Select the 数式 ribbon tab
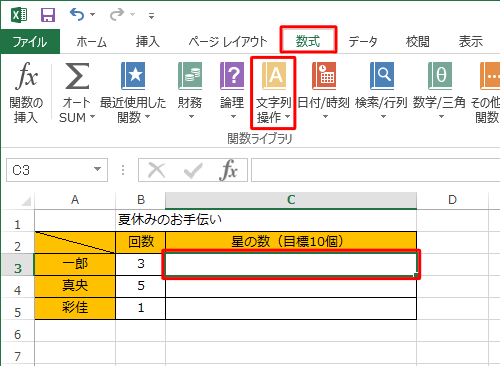Screen dimensions: 500x366 (x=308, y=41)
